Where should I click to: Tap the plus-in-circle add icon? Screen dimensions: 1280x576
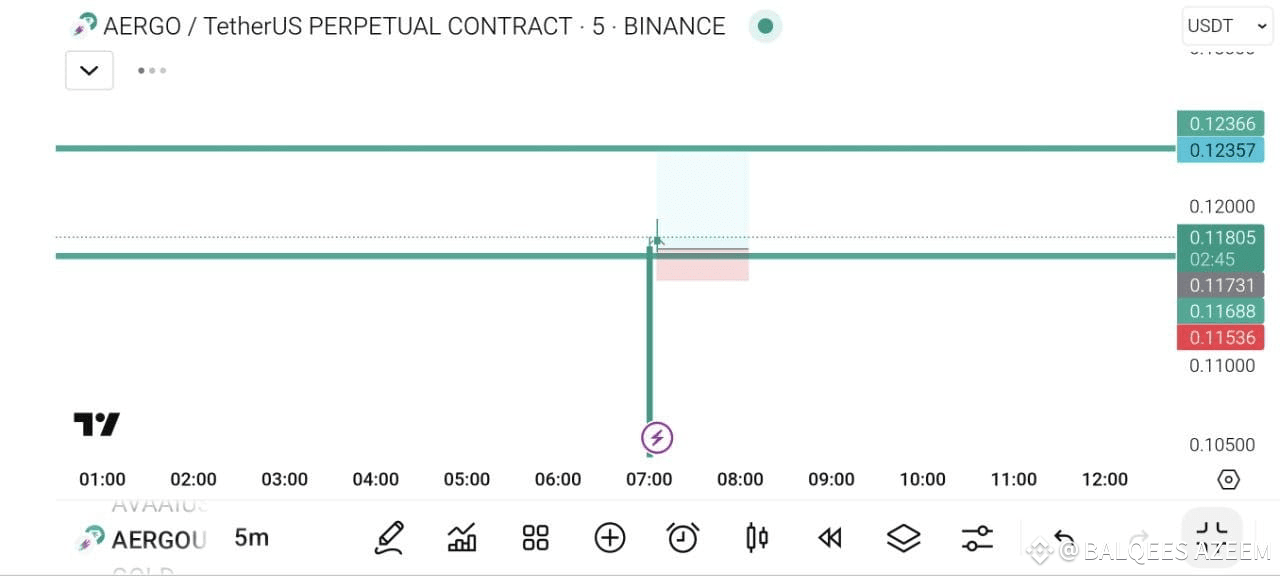tap(610, 538)
